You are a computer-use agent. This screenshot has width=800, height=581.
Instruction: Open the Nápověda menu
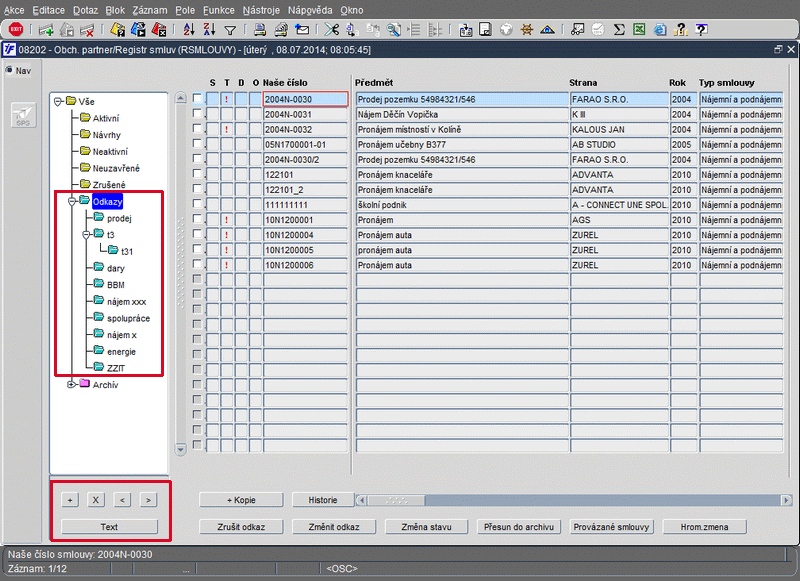(310, 10)
